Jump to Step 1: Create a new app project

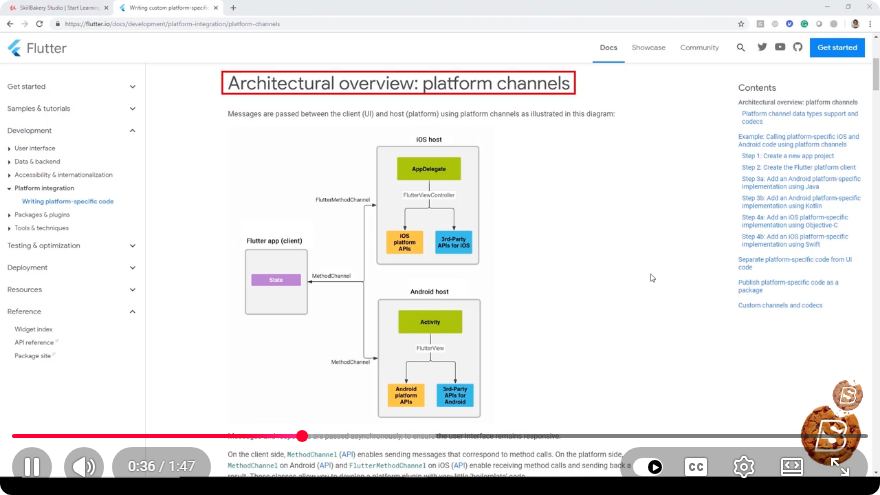[x=787, y=156]
